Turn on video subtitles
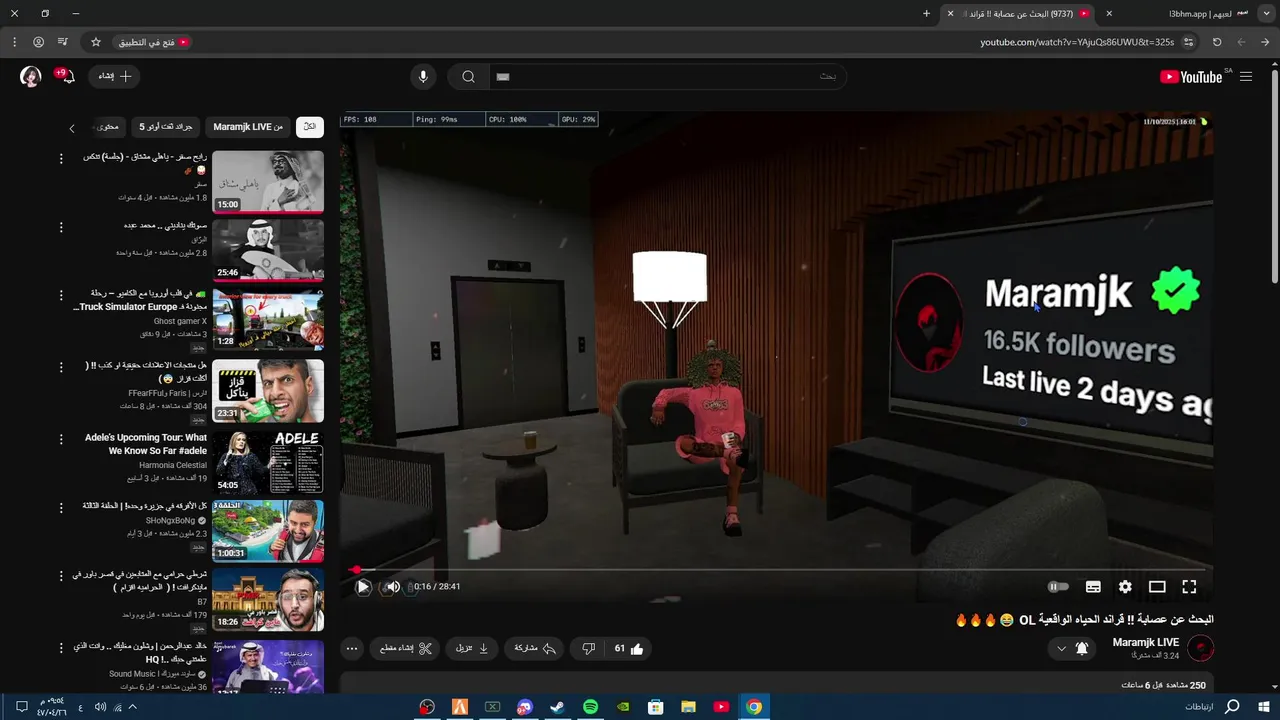The image size is (1280, 720). [1093, 587]
